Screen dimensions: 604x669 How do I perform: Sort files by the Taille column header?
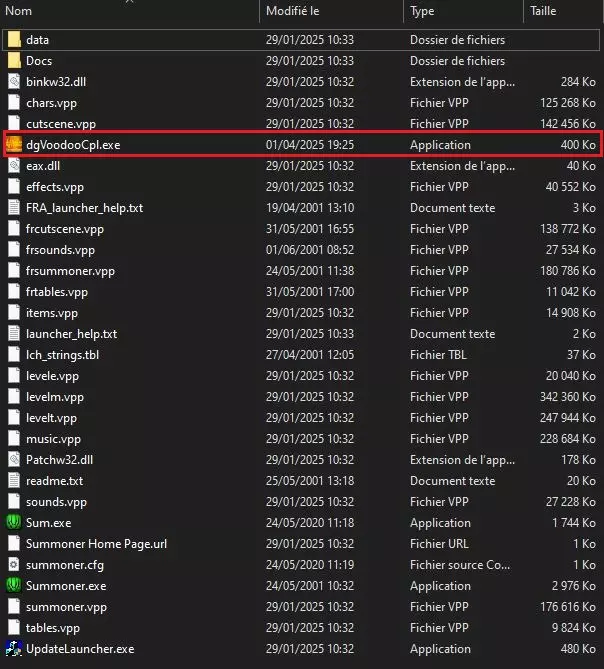point(543,11)
